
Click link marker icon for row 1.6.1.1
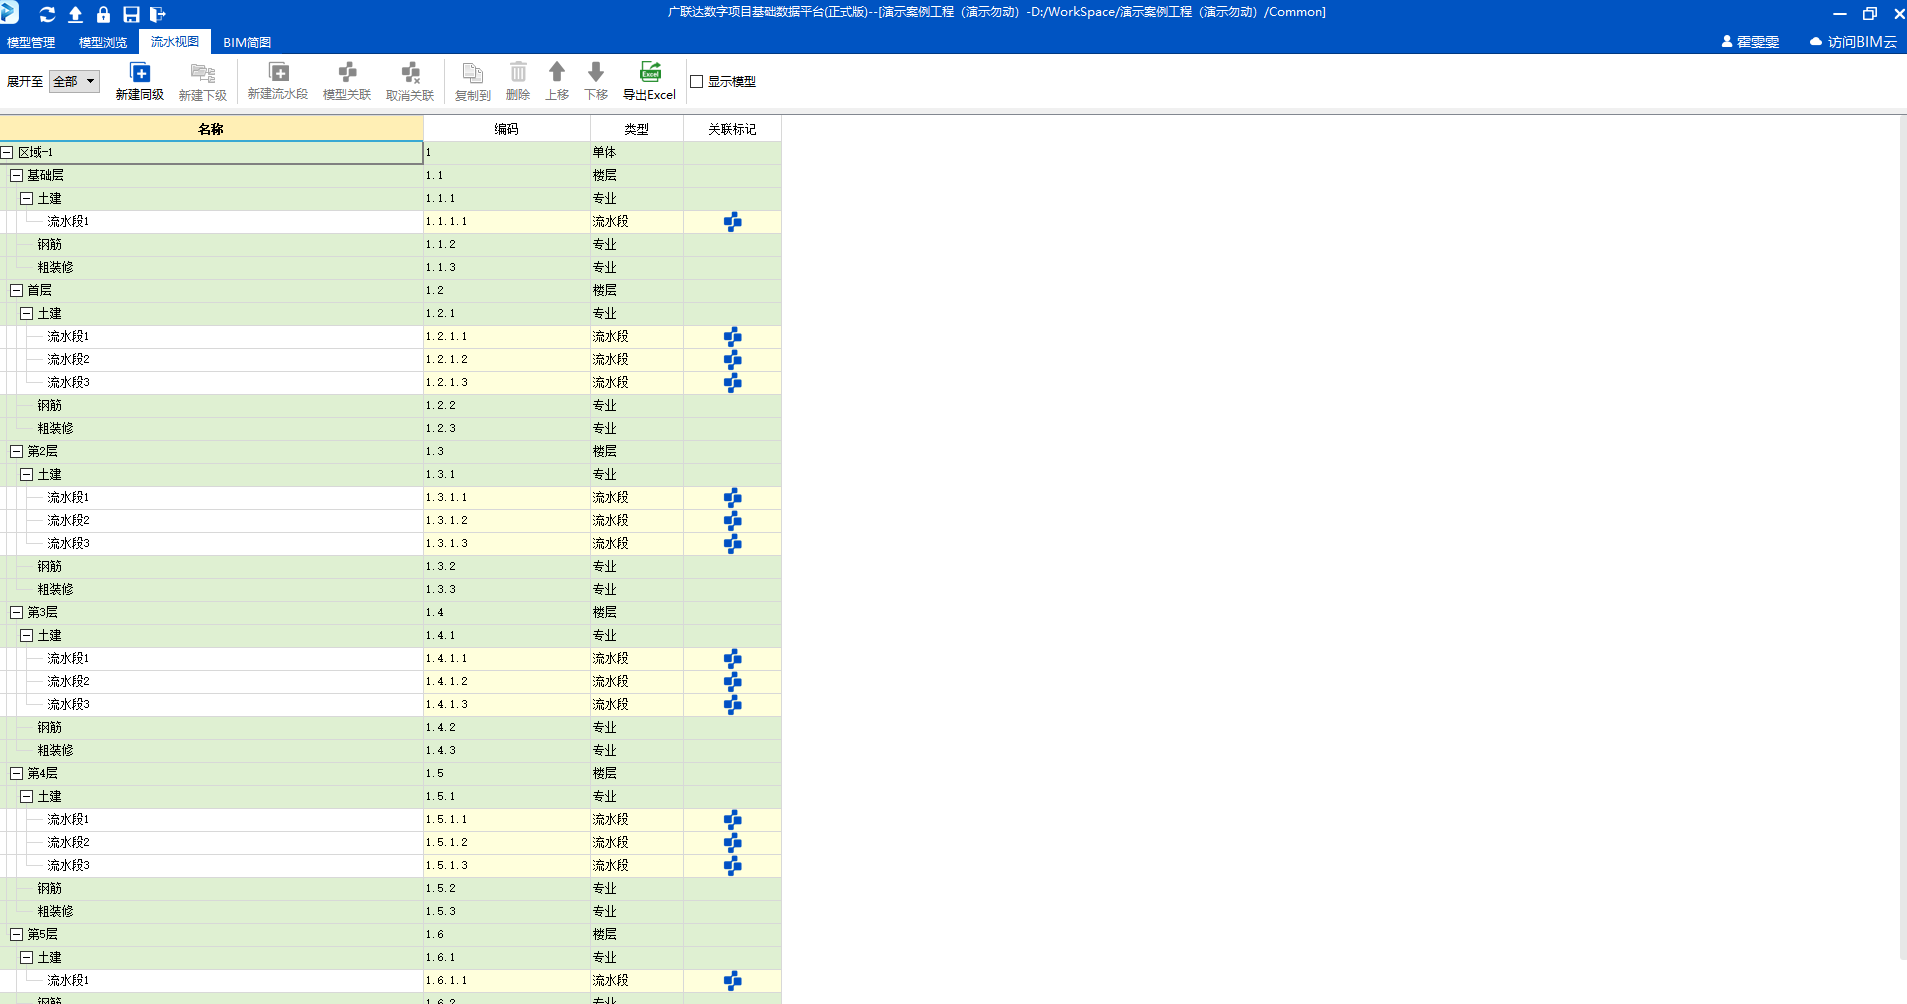733,981
